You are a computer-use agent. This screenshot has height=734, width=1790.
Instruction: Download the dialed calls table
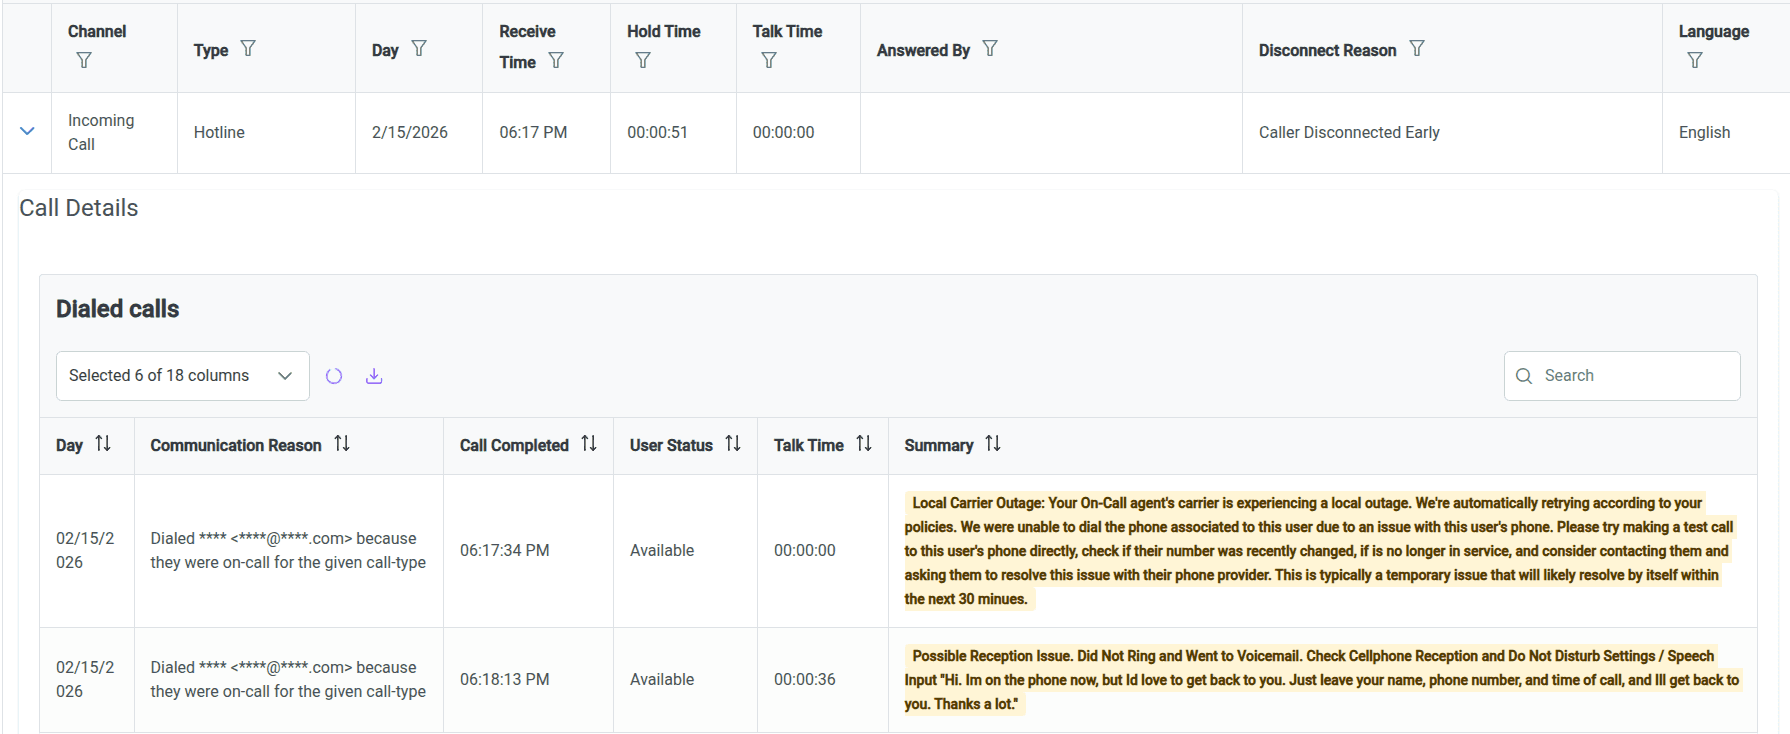[x=374, y=376]
